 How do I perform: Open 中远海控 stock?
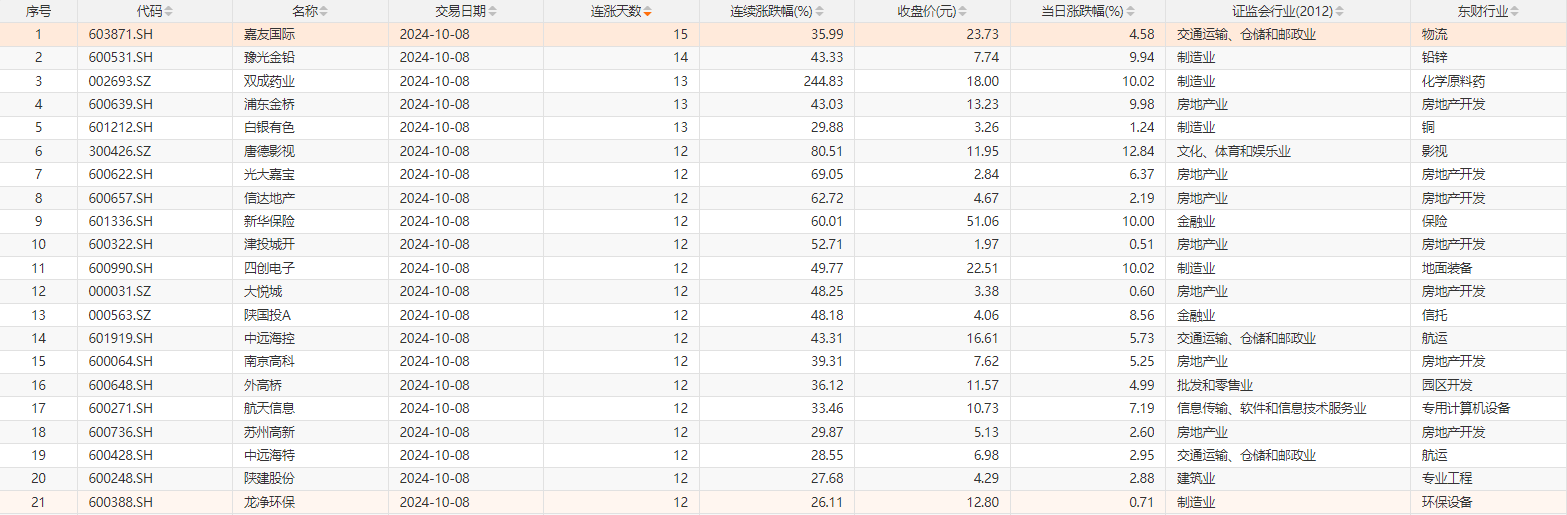(270, 338)
